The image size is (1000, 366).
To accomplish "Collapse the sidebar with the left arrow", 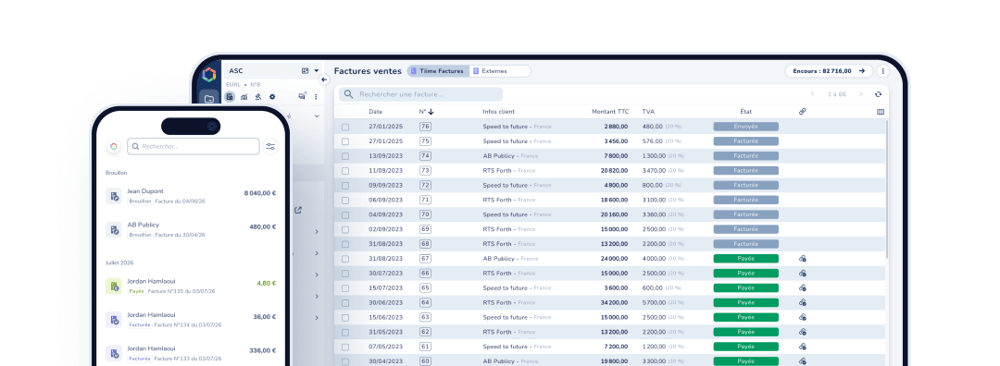I will (324, 80).
